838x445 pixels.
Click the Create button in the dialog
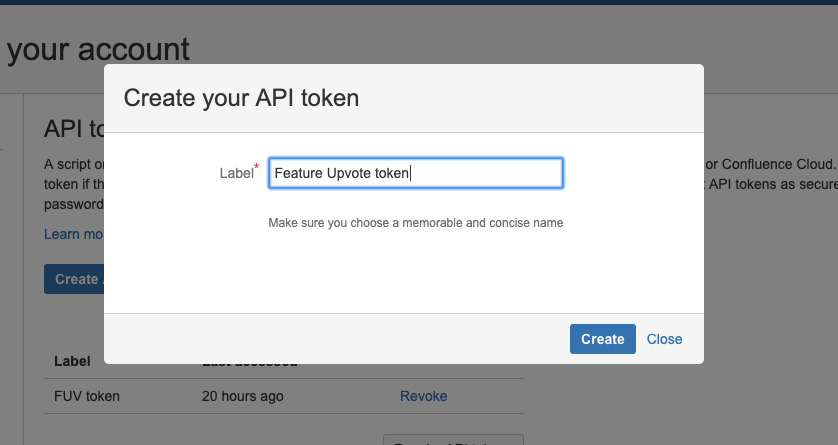[602, 339]
